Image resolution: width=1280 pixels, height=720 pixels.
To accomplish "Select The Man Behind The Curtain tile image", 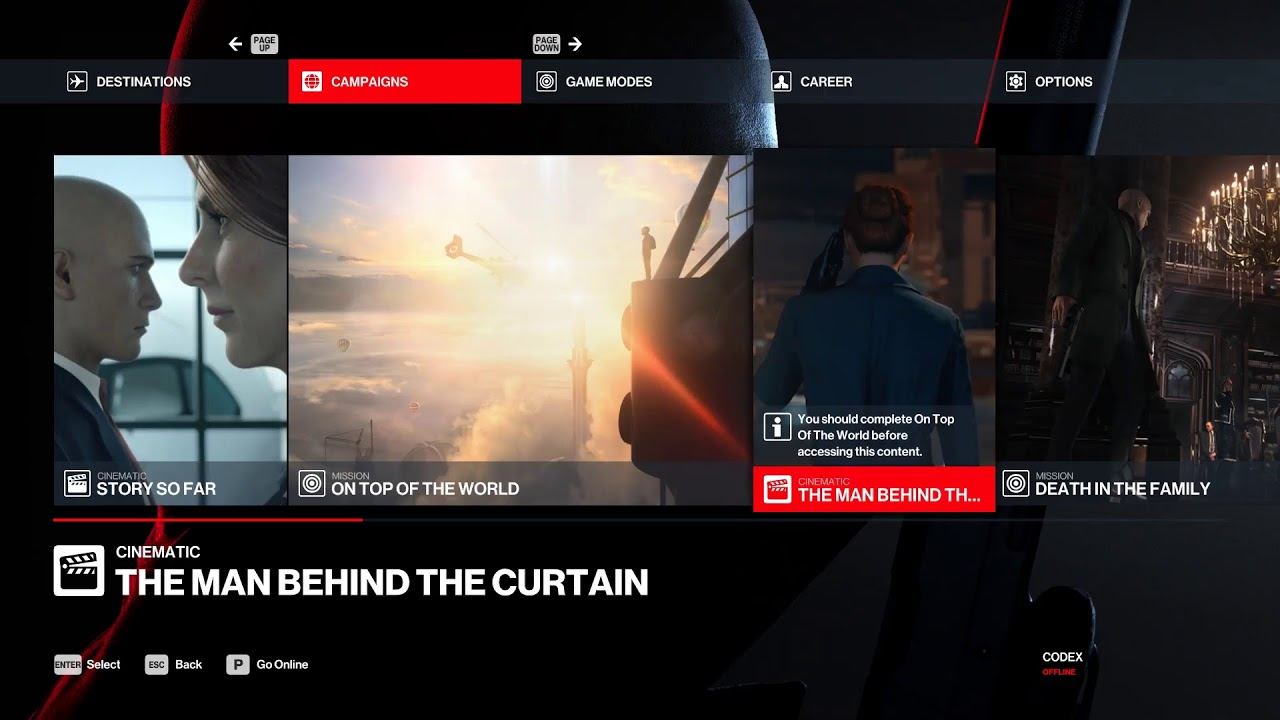I will (874, 308).
